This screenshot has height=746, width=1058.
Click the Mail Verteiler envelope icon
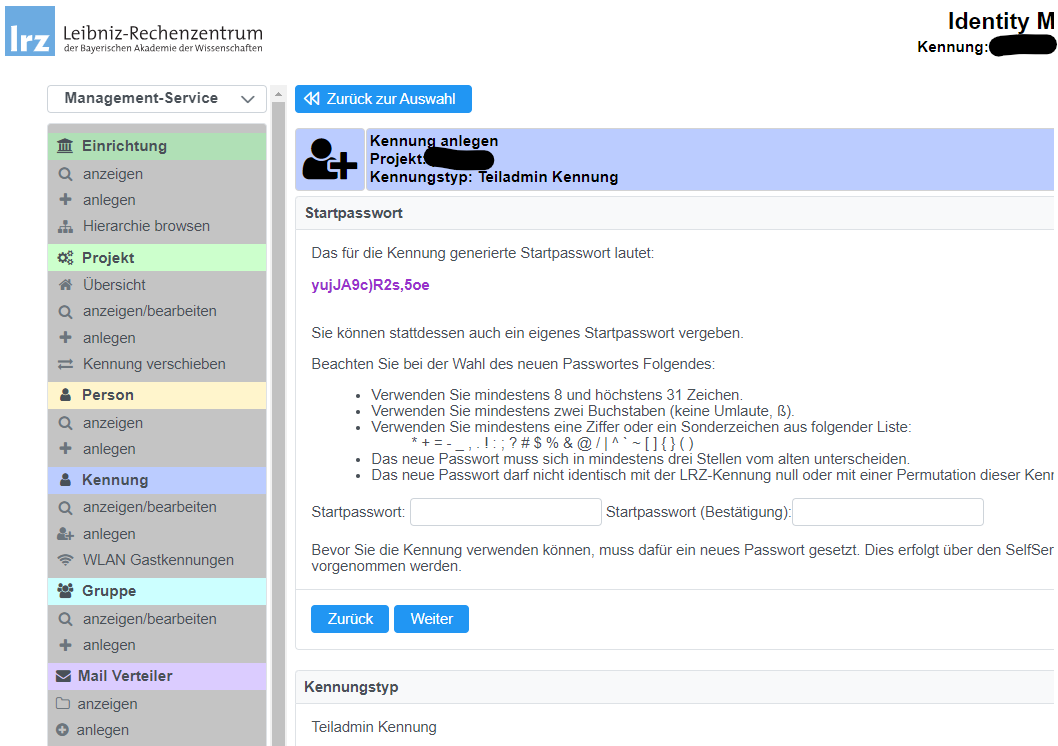coord(64,676)
